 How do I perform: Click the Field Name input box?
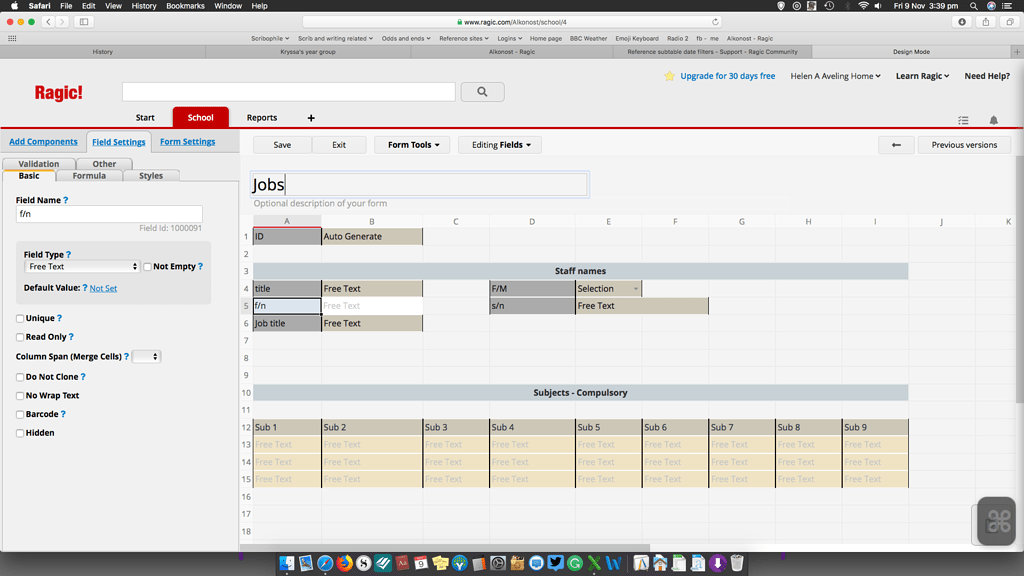109,214
